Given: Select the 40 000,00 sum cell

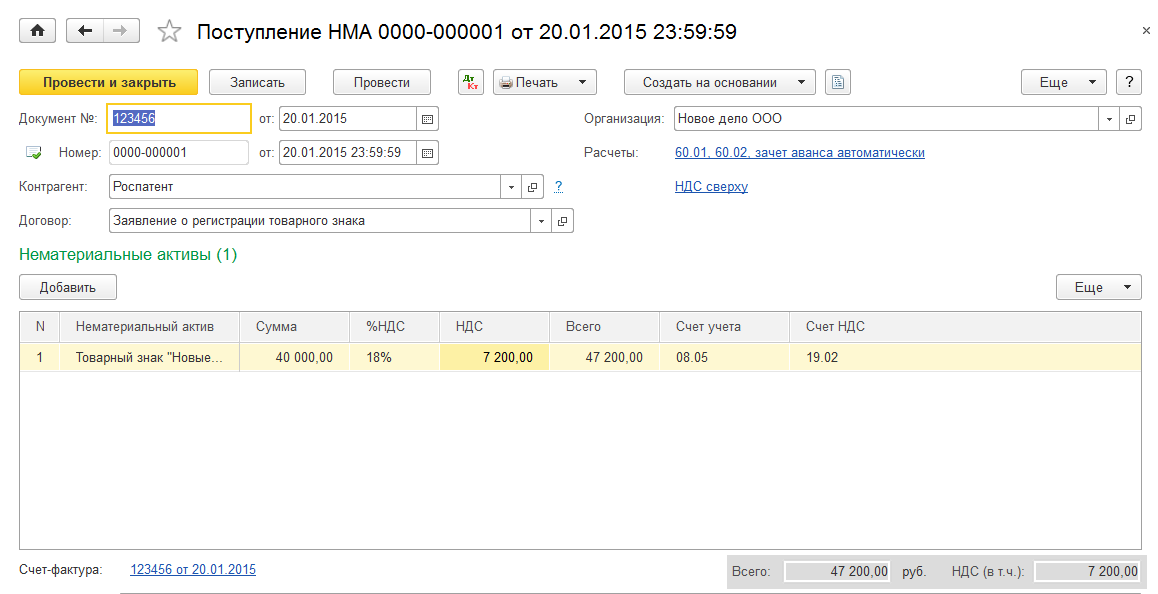Looking at the screenshot, I should coord(295,358).
